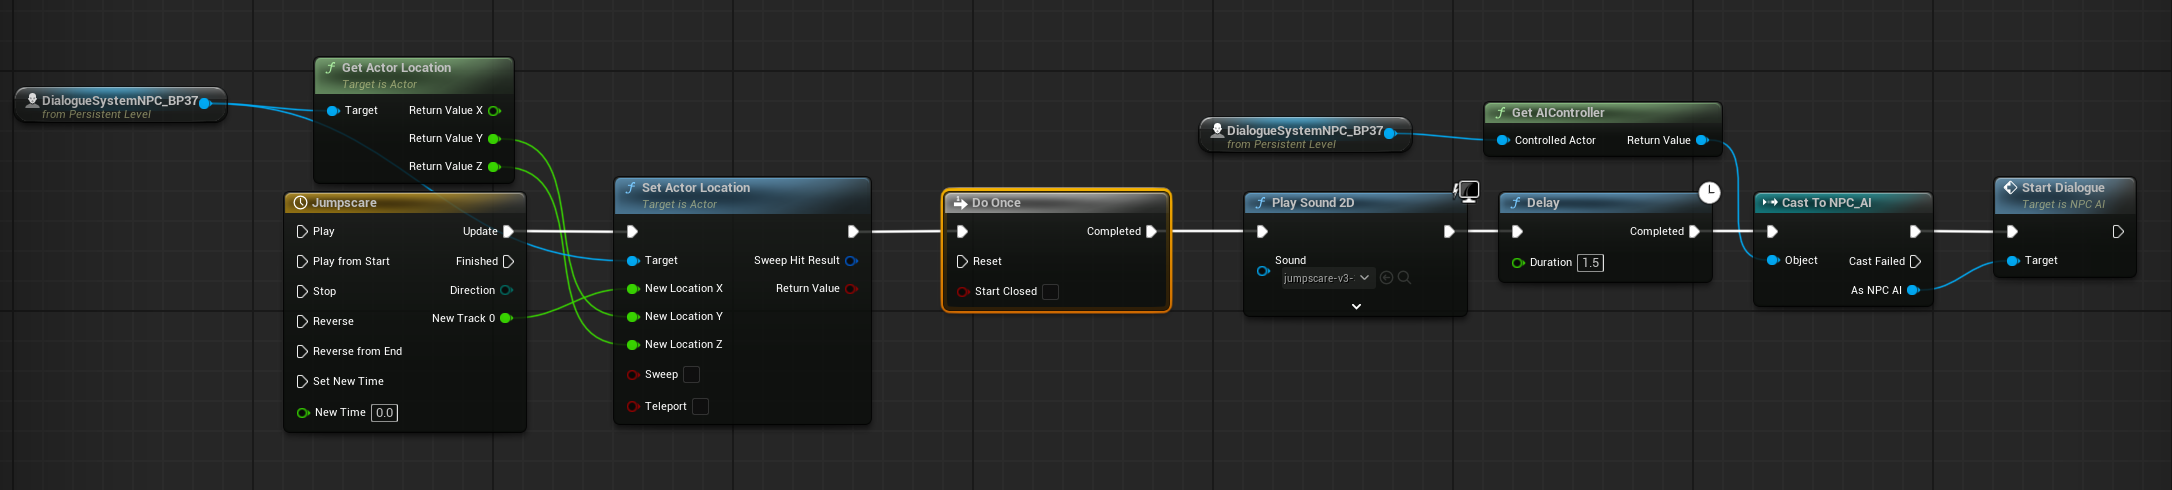The width and height of the screenshot is (2172, 490).
Task: Select the Jumpscare timeline node header
Action: click(405, 203)
